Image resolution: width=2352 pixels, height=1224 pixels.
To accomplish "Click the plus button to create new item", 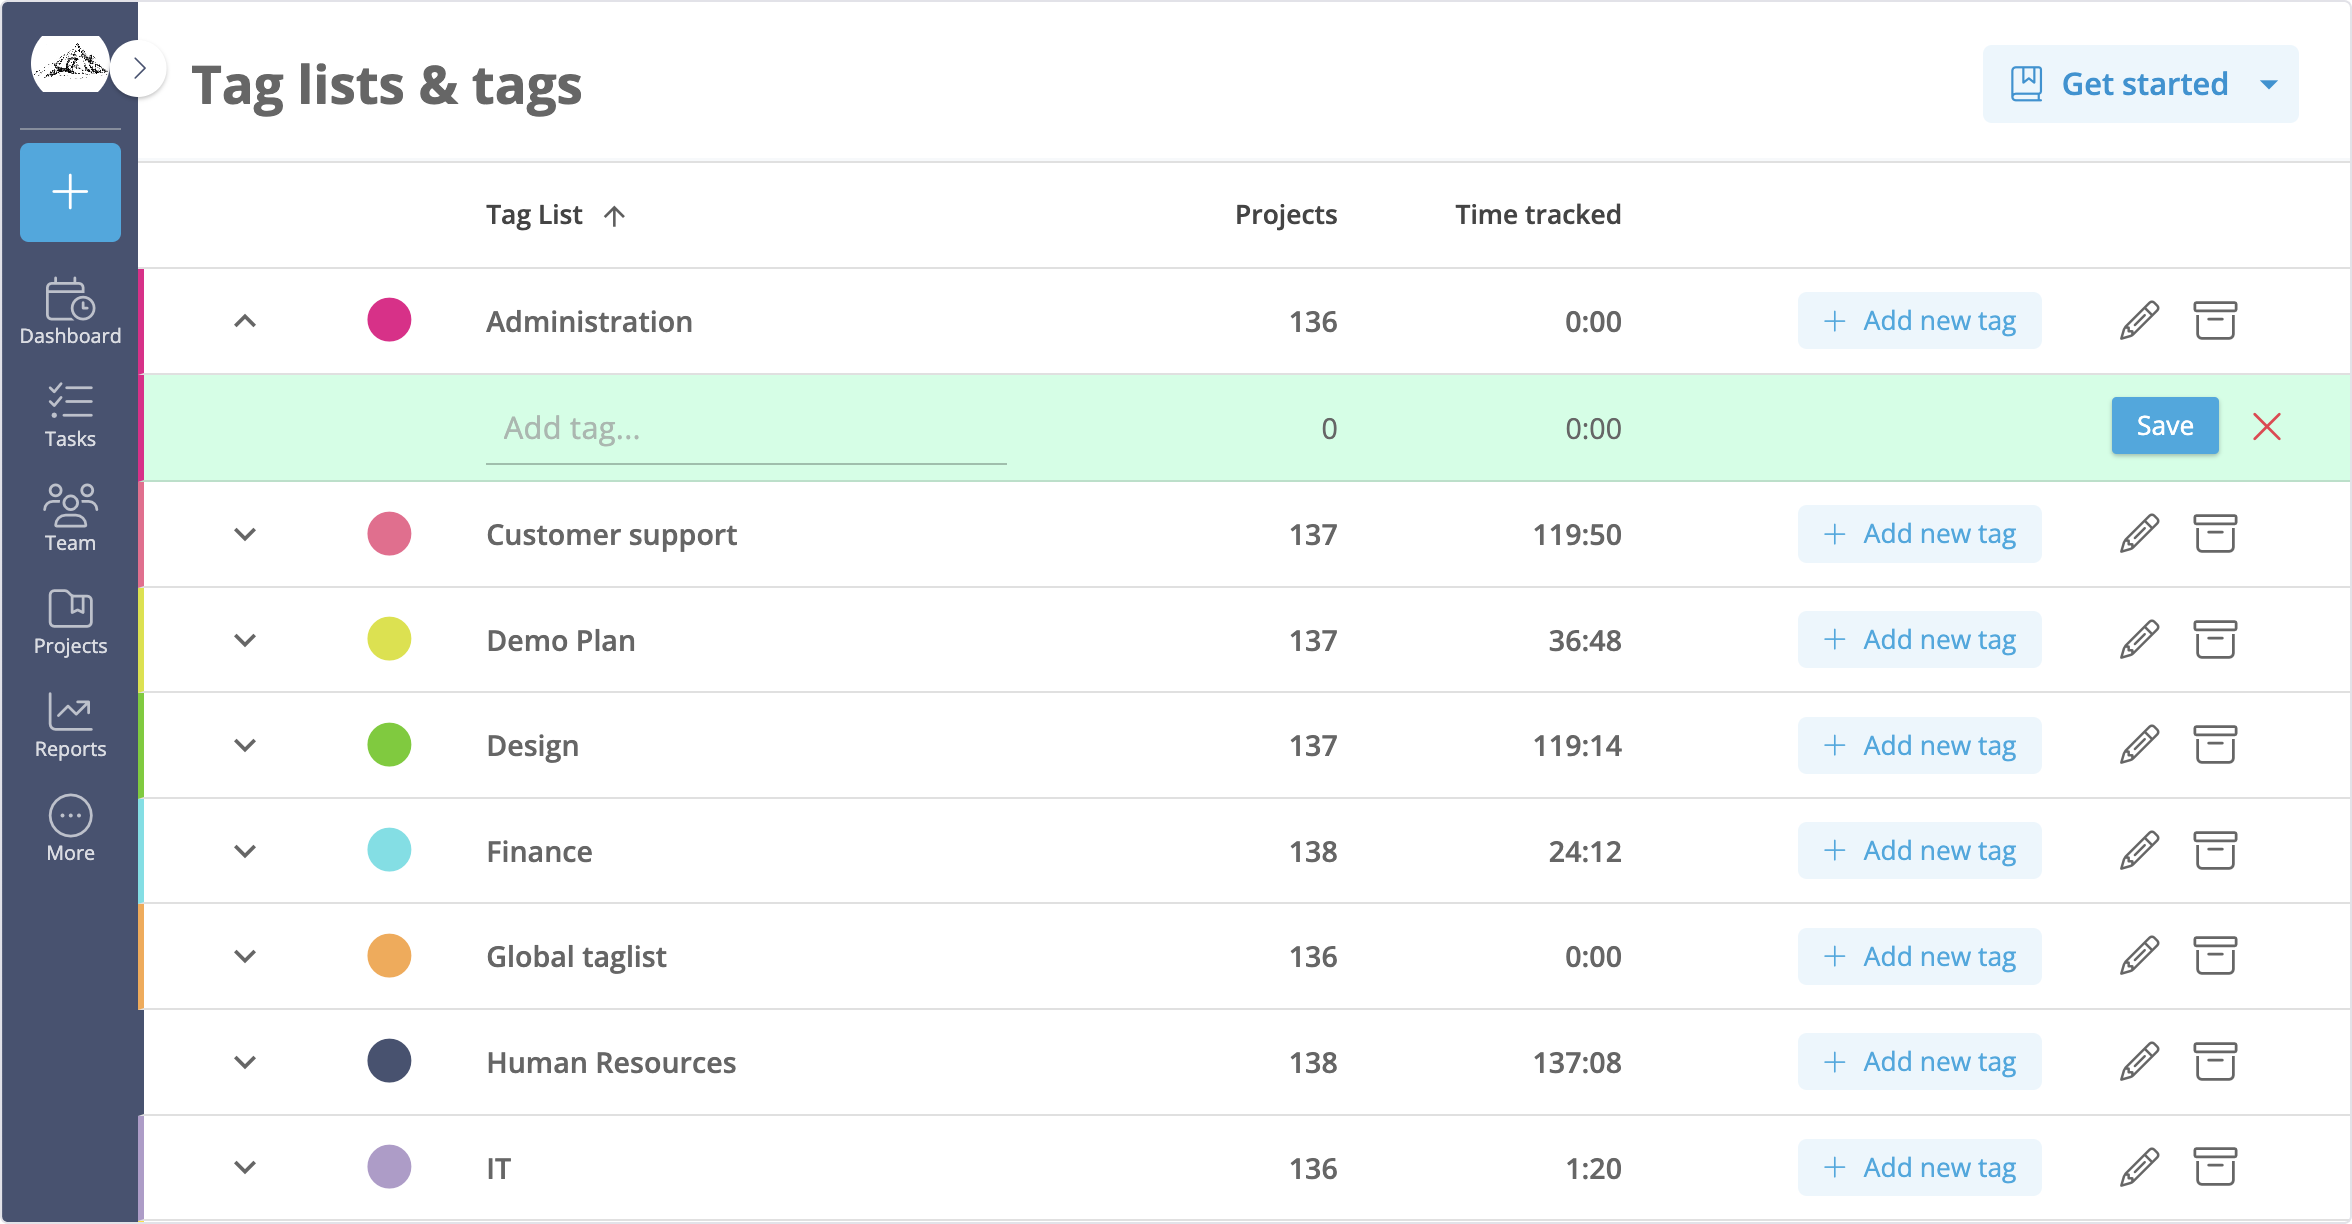I will [x=69, y=192].
